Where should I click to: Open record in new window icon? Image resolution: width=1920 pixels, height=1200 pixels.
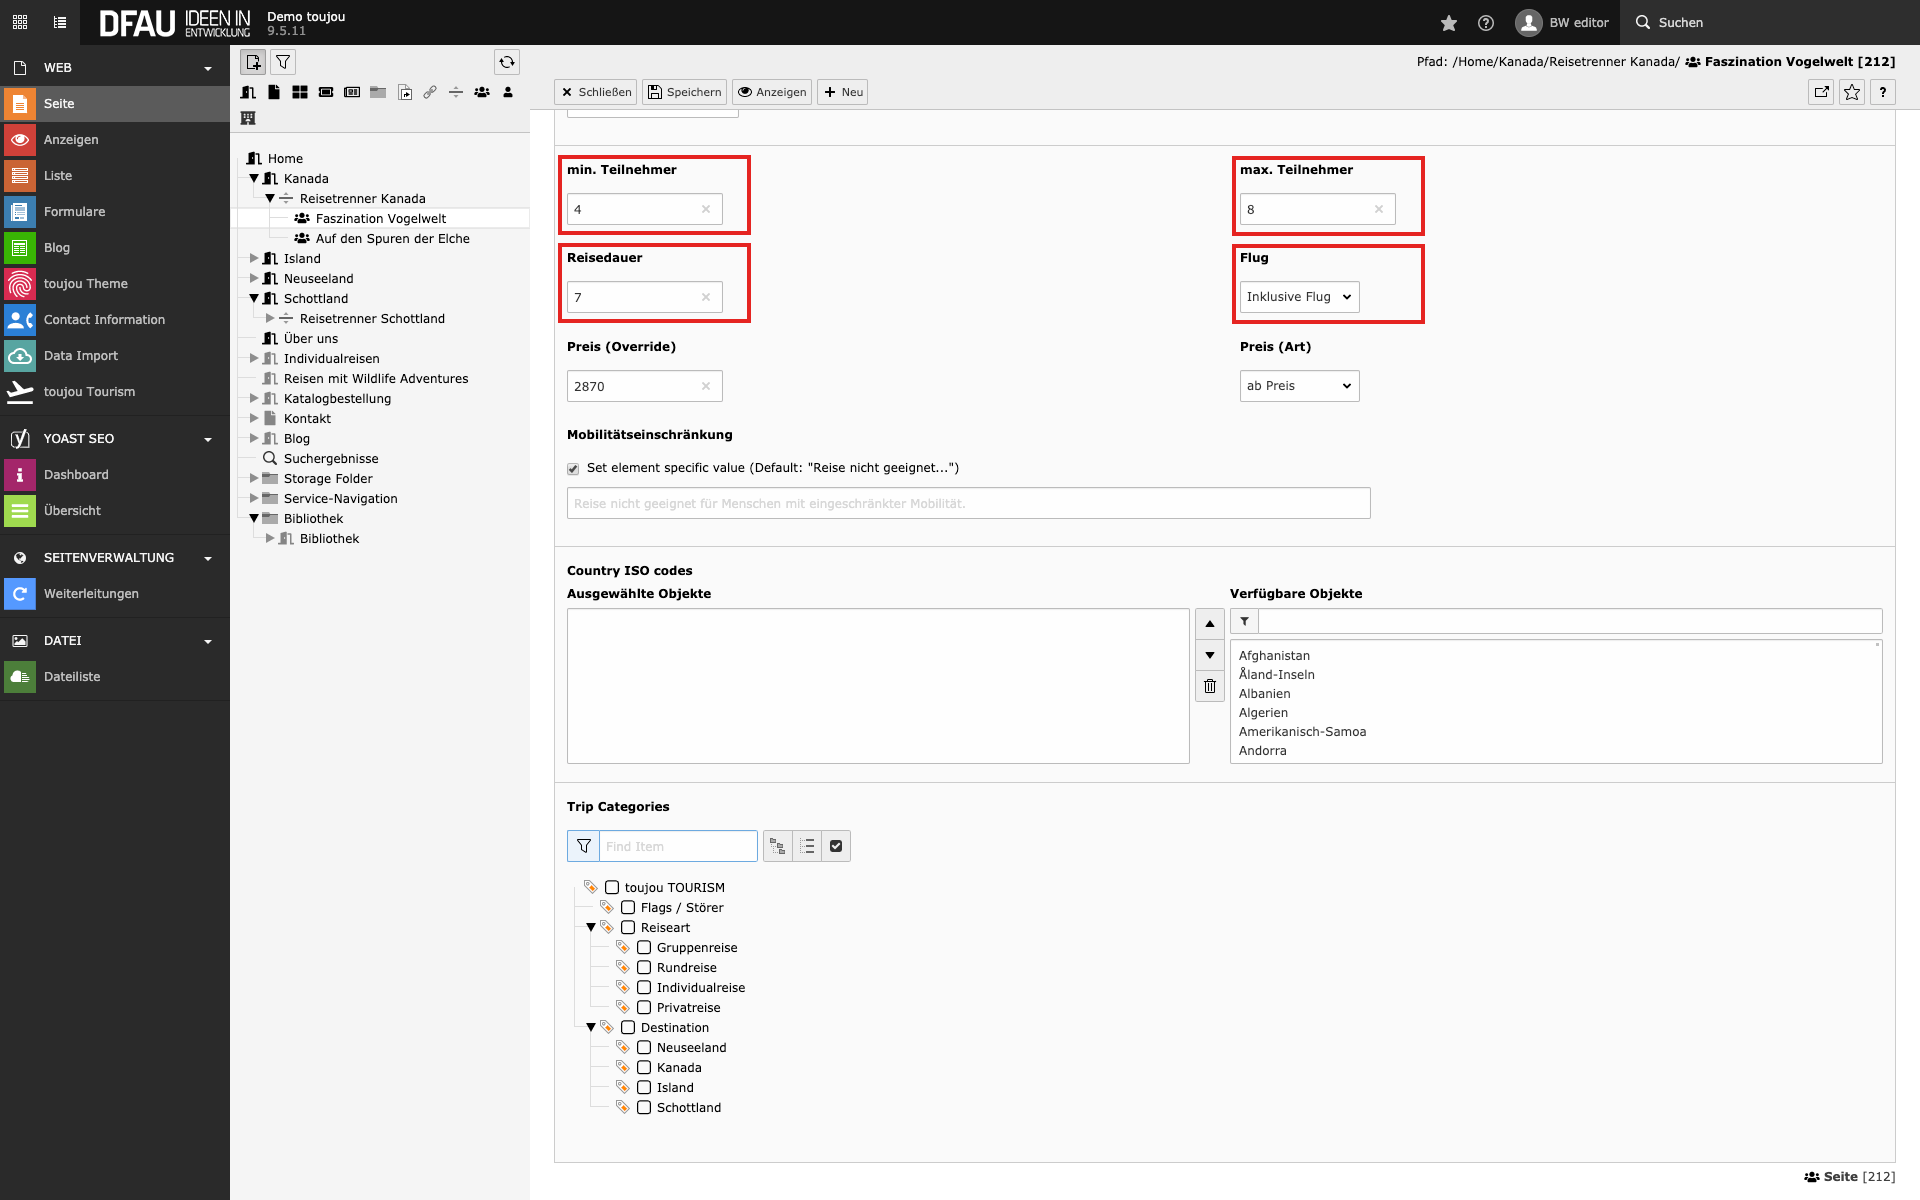1821,92
